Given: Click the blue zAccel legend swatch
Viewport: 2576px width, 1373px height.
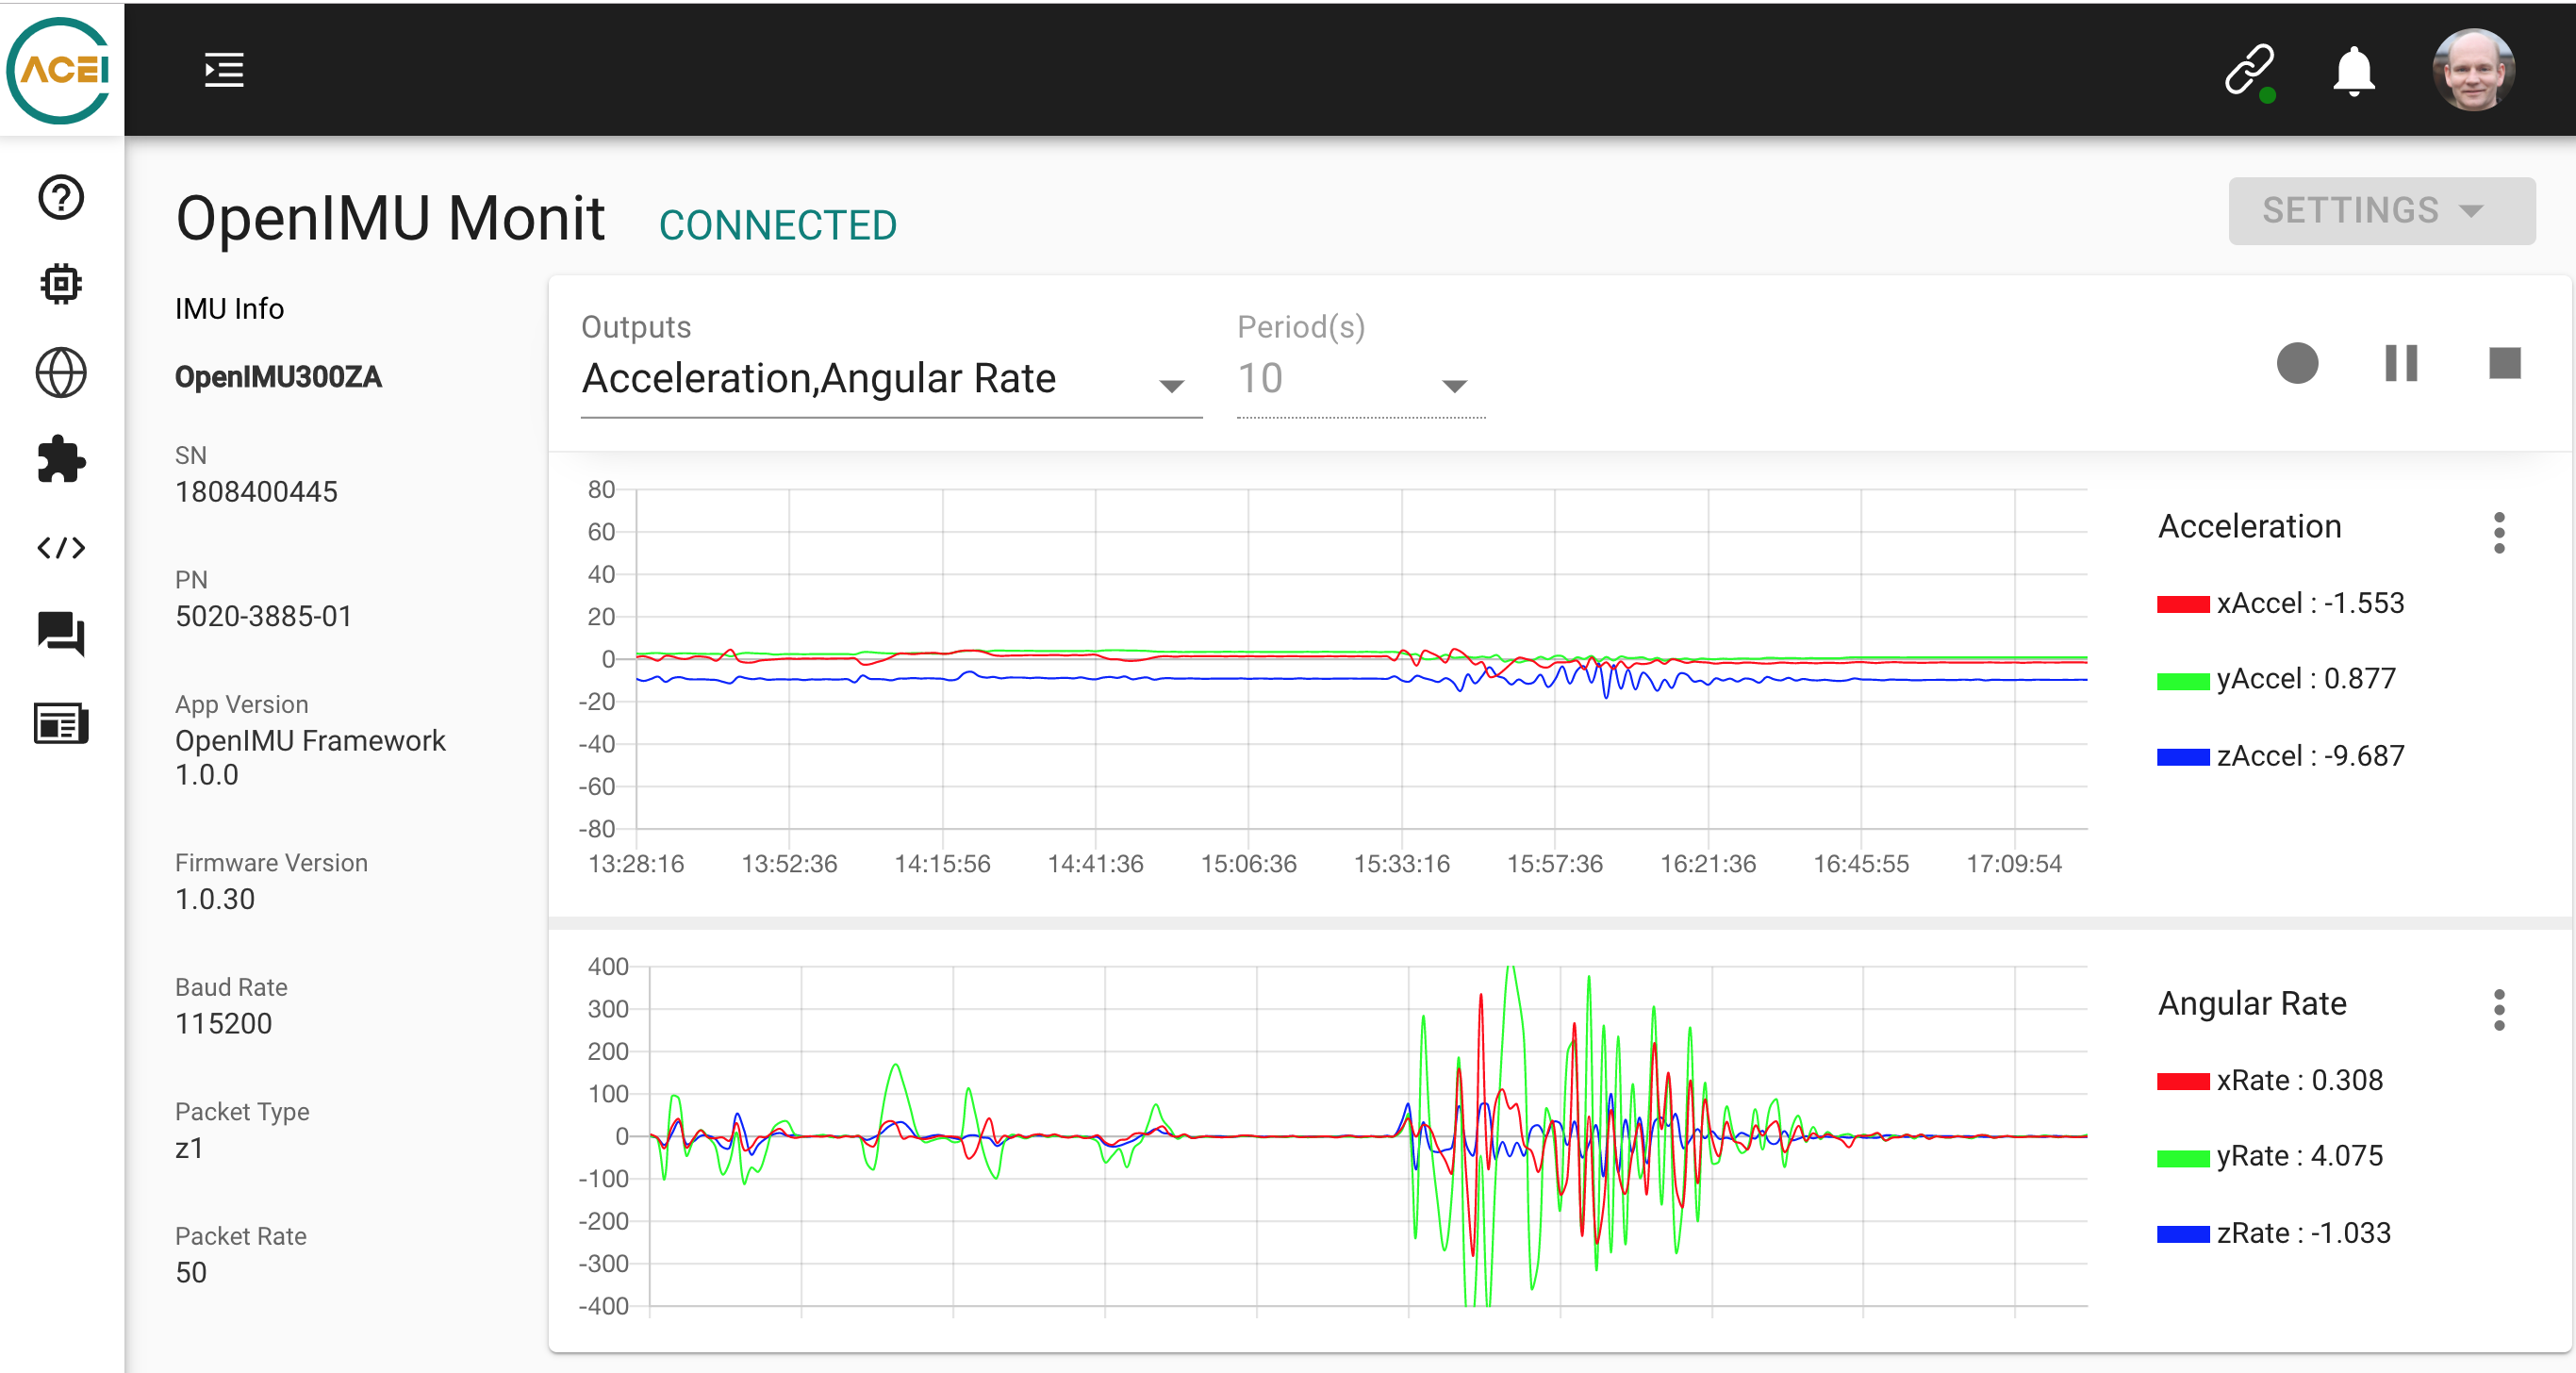Looking at the screenshot, I should [x=2183, y=757].
